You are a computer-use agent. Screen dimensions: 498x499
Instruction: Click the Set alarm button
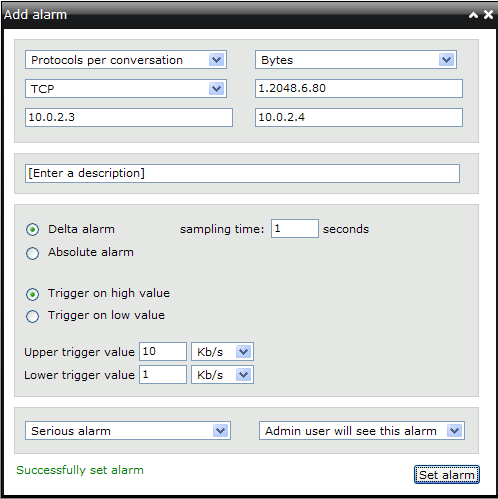click(x=447, y=475)
